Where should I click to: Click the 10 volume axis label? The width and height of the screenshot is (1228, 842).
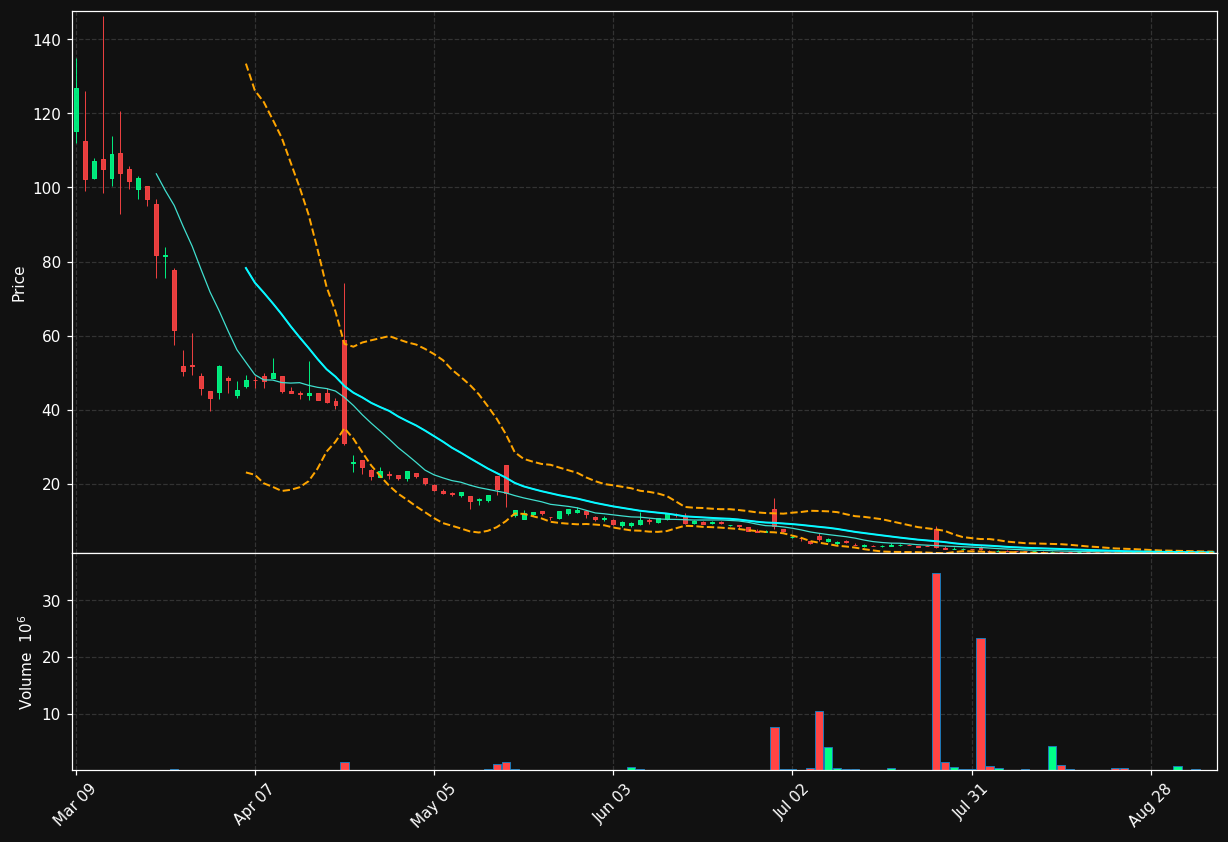coord(52,714)
